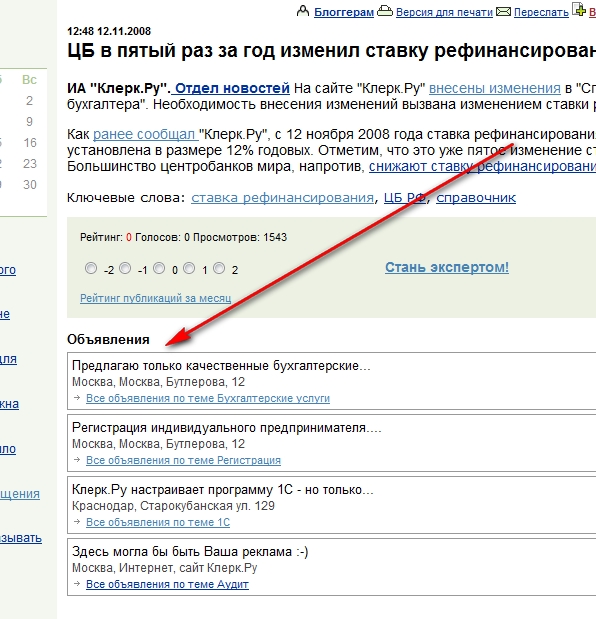Open the Отдел новостей link
This screenshot has width=596, height=619.
pyautogui.click(x=232, y=88)
